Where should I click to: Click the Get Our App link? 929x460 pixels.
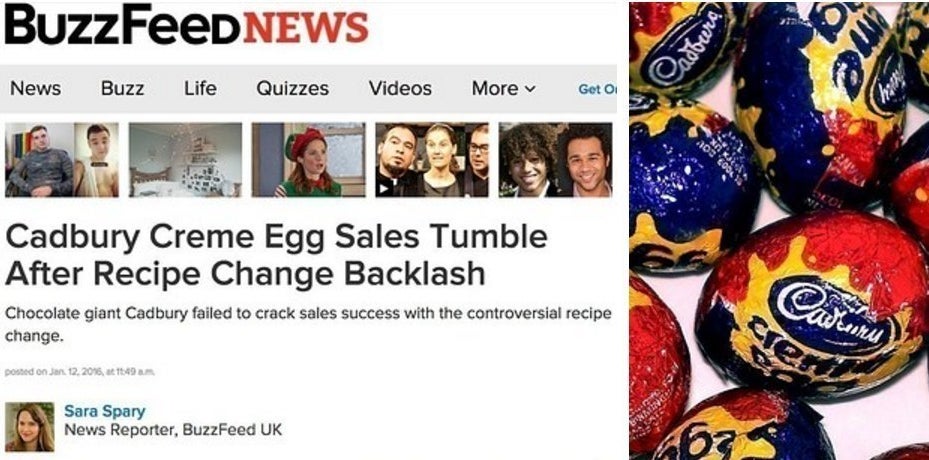coord(597,90)
